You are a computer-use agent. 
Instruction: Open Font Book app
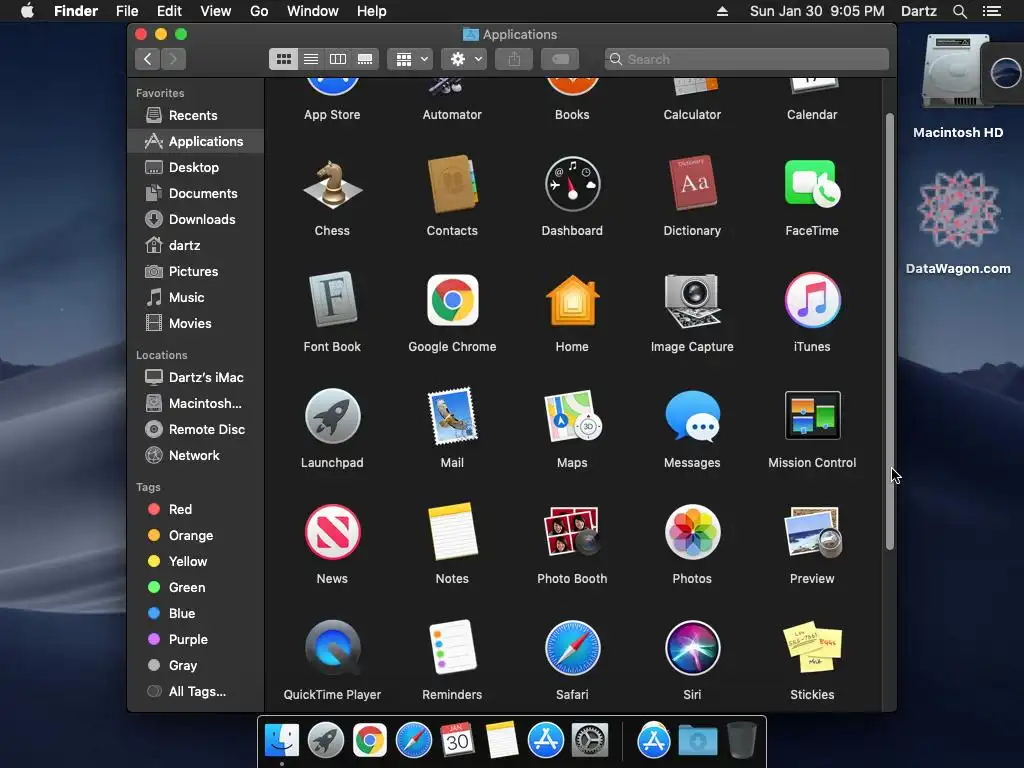click(x=332, y=300)
